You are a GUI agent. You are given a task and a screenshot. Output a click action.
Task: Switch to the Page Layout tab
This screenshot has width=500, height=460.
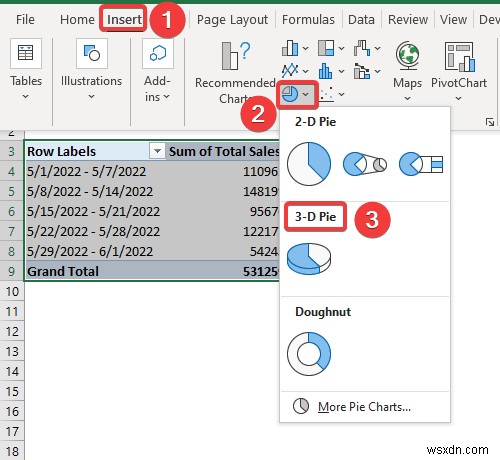[x=232, y=20]
